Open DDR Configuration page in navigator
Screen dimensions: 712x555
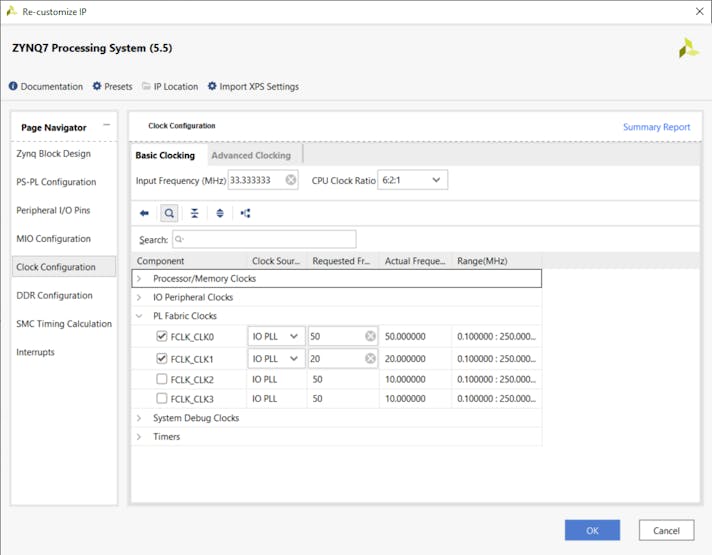pyautogui.click(x=56, y=296)
